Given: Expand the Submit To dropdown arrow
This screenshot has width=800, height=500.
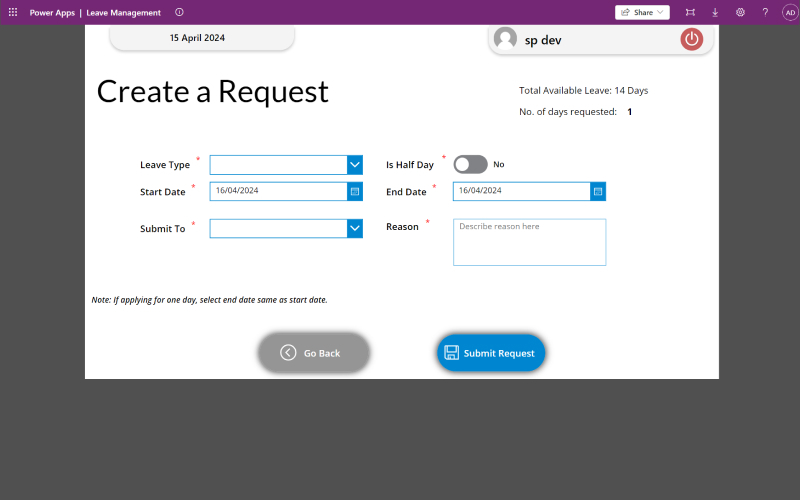Looking at the screenshot, I should click(355, 229).
